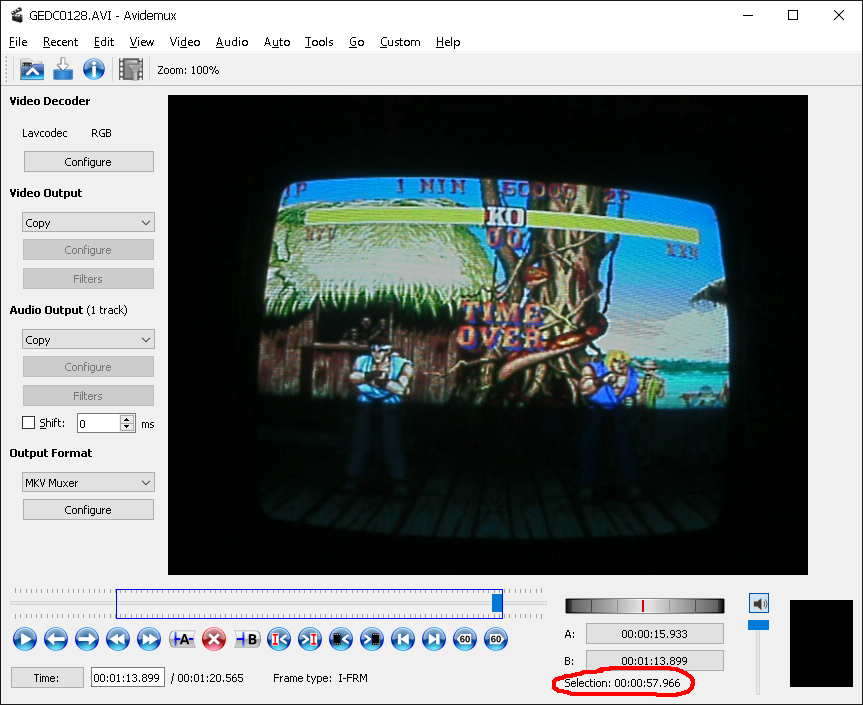Image resolution: width=863 pixels, height=705 pixels.
Task: Open the Recent menu
Action: 61,42
